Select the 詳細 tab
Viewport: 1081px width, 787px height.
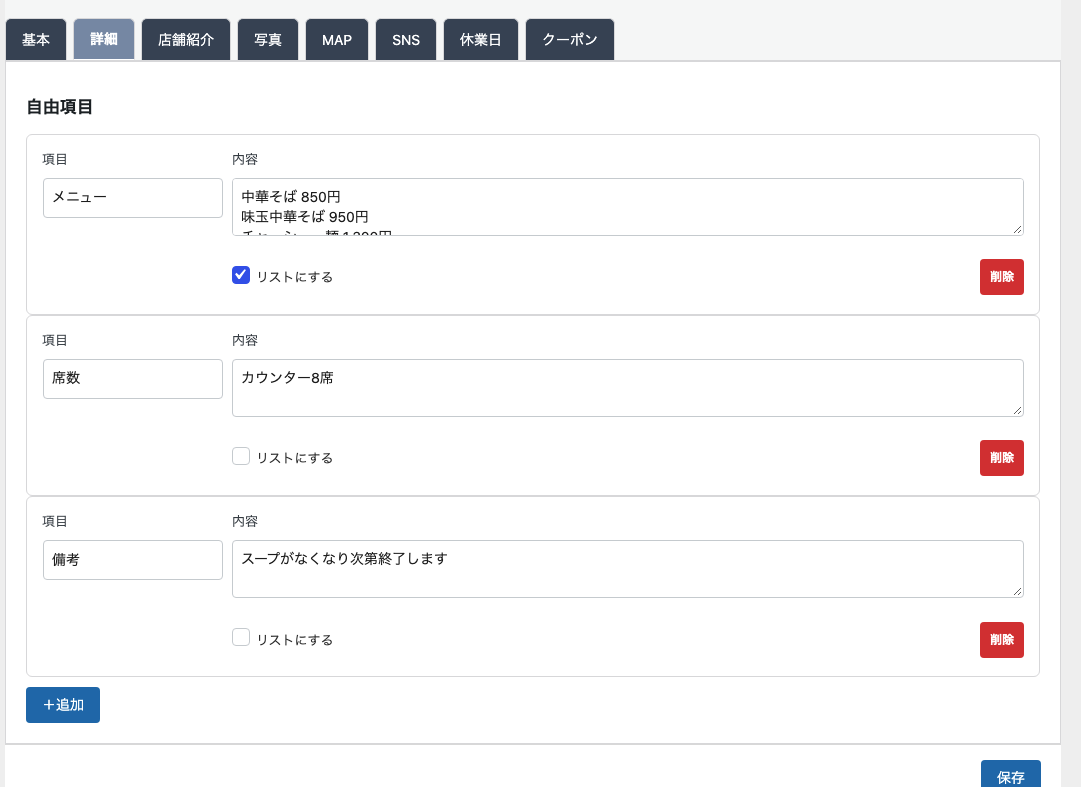point(103,39)
